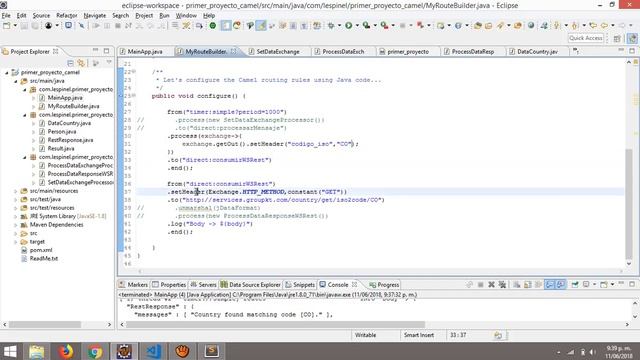Toggle Scroll Lock in Console toolbar
This screenshot has height=360, width=640.
tap(528, 284)
